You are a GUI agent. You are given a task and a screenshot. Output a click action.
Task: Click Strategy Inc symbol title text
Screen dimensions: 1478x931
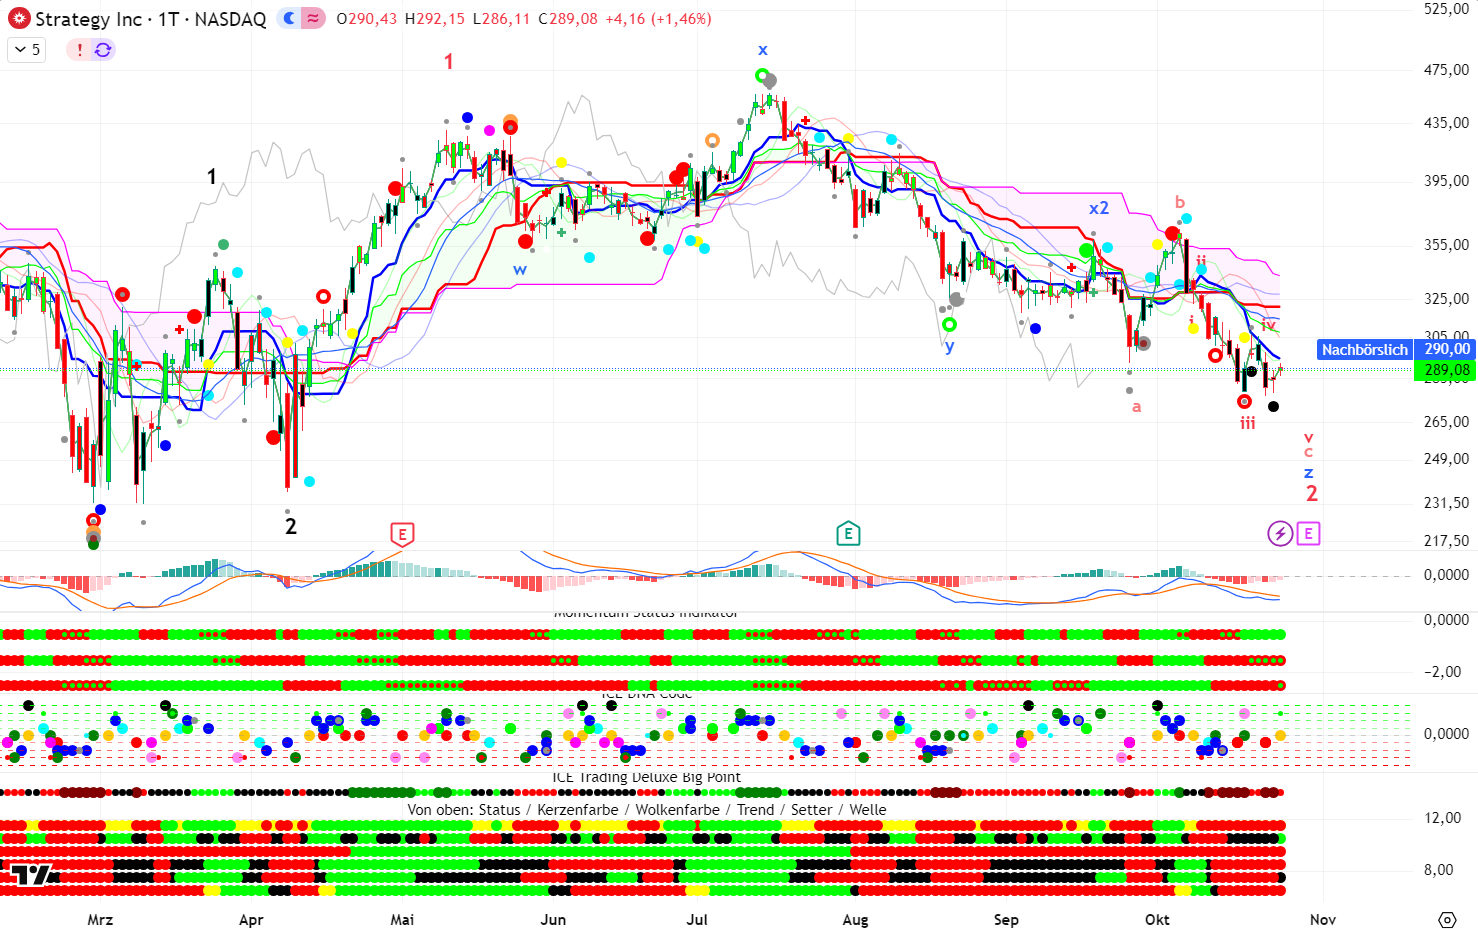[150, 19]
